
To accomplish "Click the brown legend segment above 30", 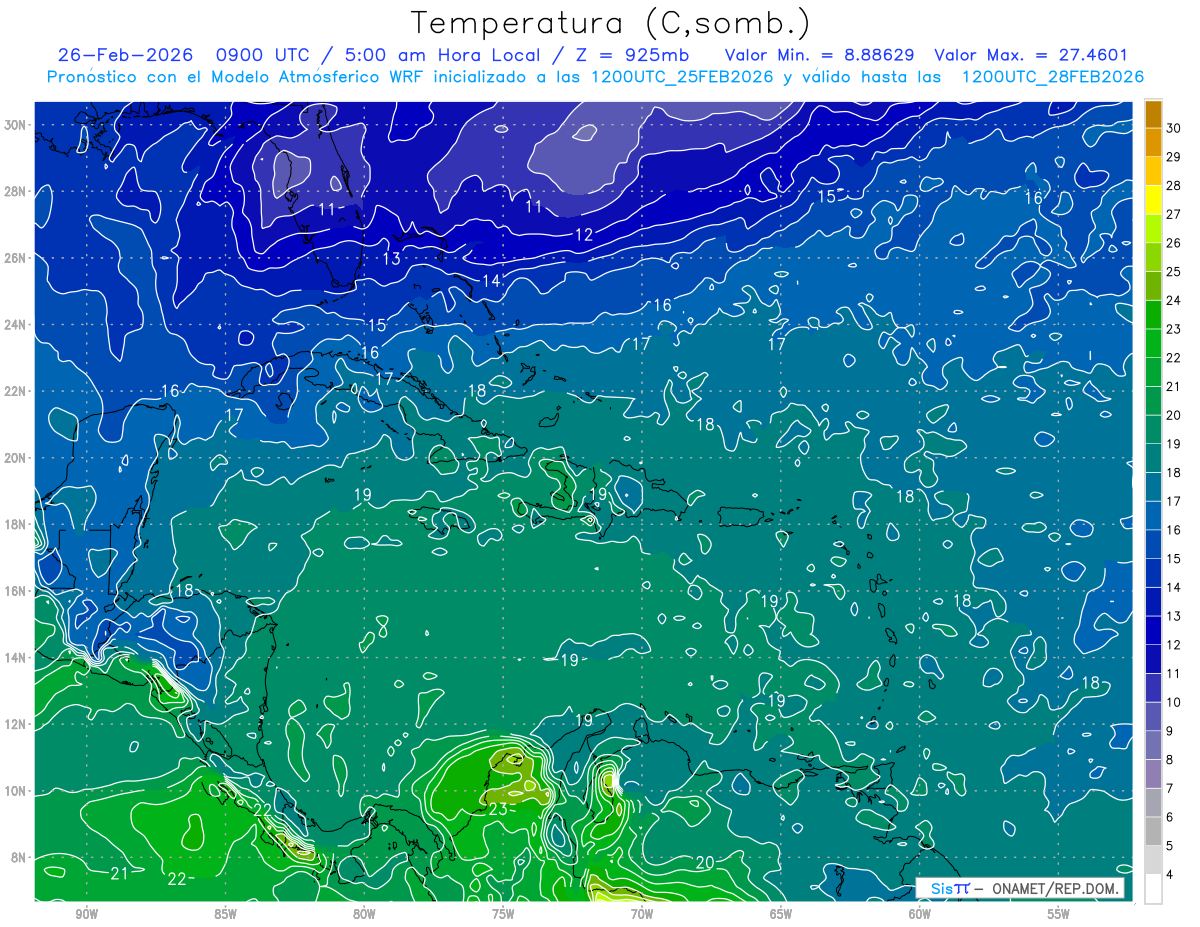I will pyautogui.click(x=1154, y=114).
